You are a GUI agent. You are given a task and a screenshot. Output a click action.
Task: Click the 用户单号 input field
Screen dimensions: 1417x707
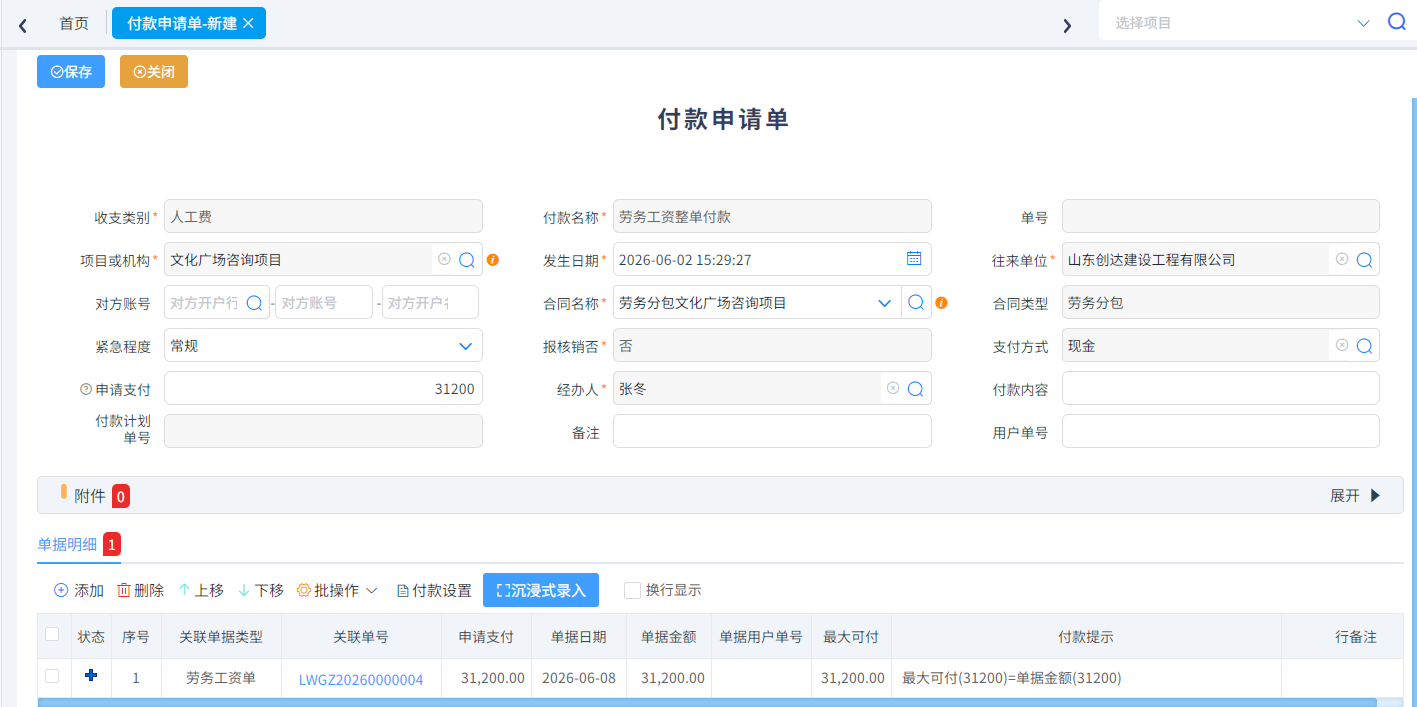pyautogui.click(x=1221, y=431)
